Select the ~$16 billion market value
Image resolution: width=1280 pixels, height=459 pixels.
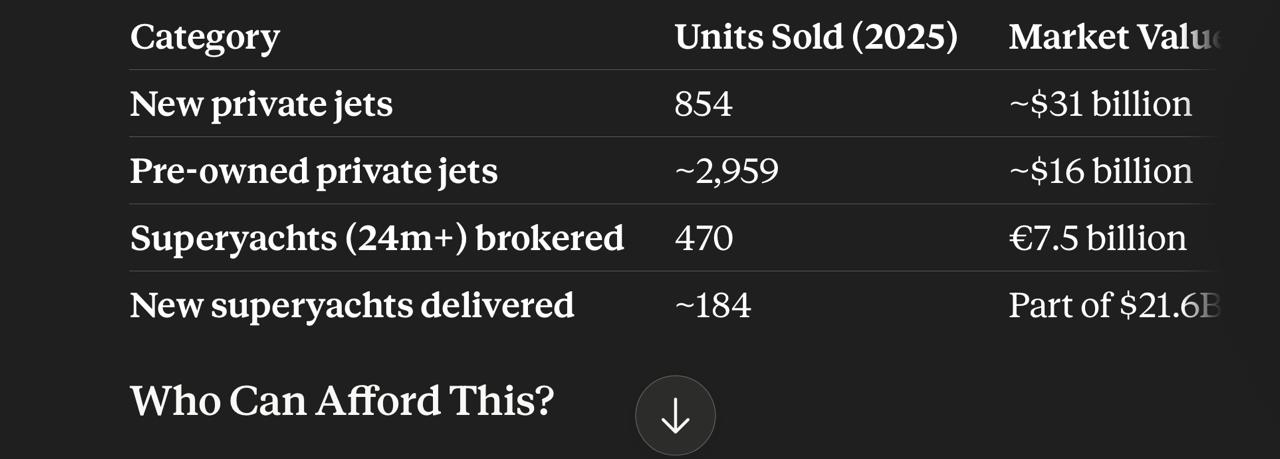coord(1100,171)
